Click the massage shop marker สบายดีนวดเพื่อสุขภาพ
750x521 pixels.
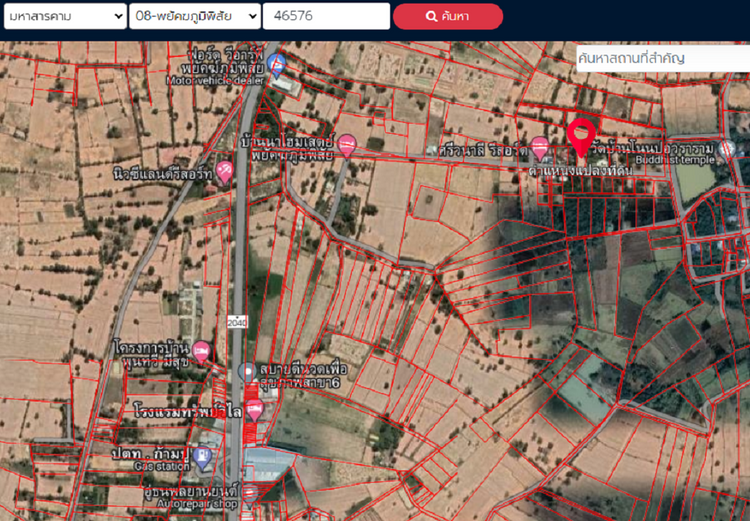point(248,372)
